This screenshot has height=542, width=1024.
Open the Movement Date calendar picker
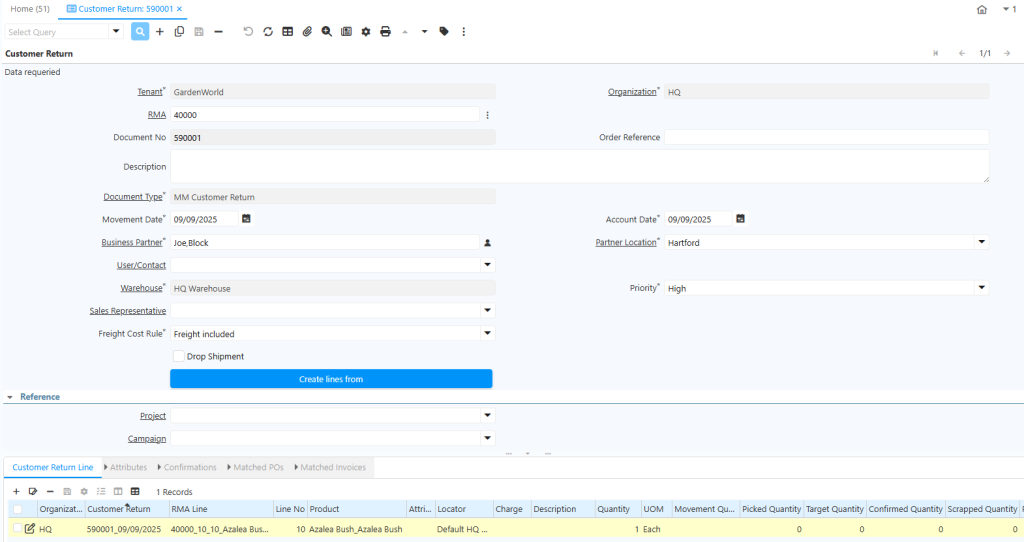(246, 219)
